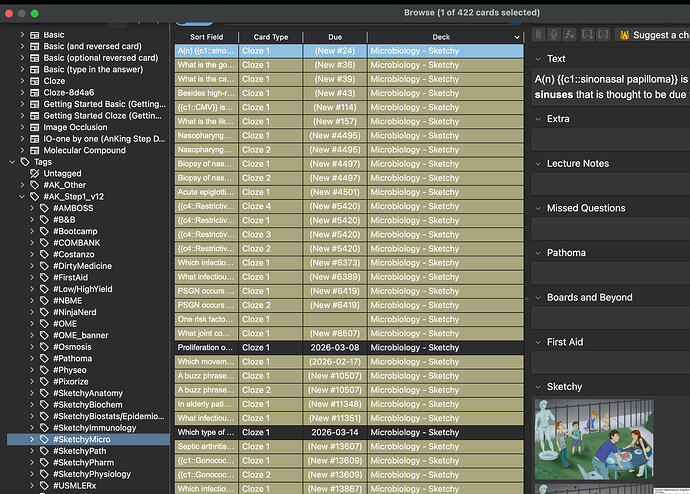Click the record audio microphone icon

pyautogui.click(x=556, y=35)
